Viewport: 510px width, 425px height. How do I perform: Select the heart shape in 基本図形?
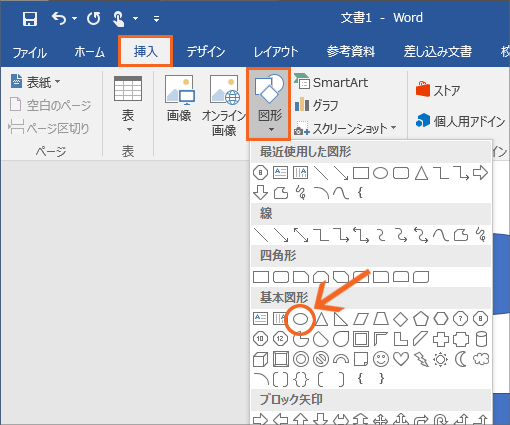(x=401, y=359)
